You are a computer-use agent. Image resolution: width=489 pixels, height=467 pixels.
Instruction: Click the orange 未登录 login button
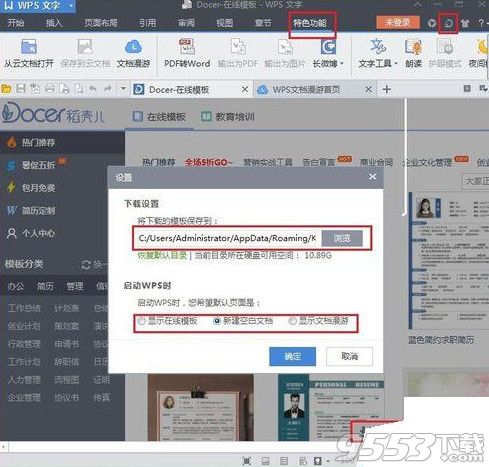coord(397,23)
